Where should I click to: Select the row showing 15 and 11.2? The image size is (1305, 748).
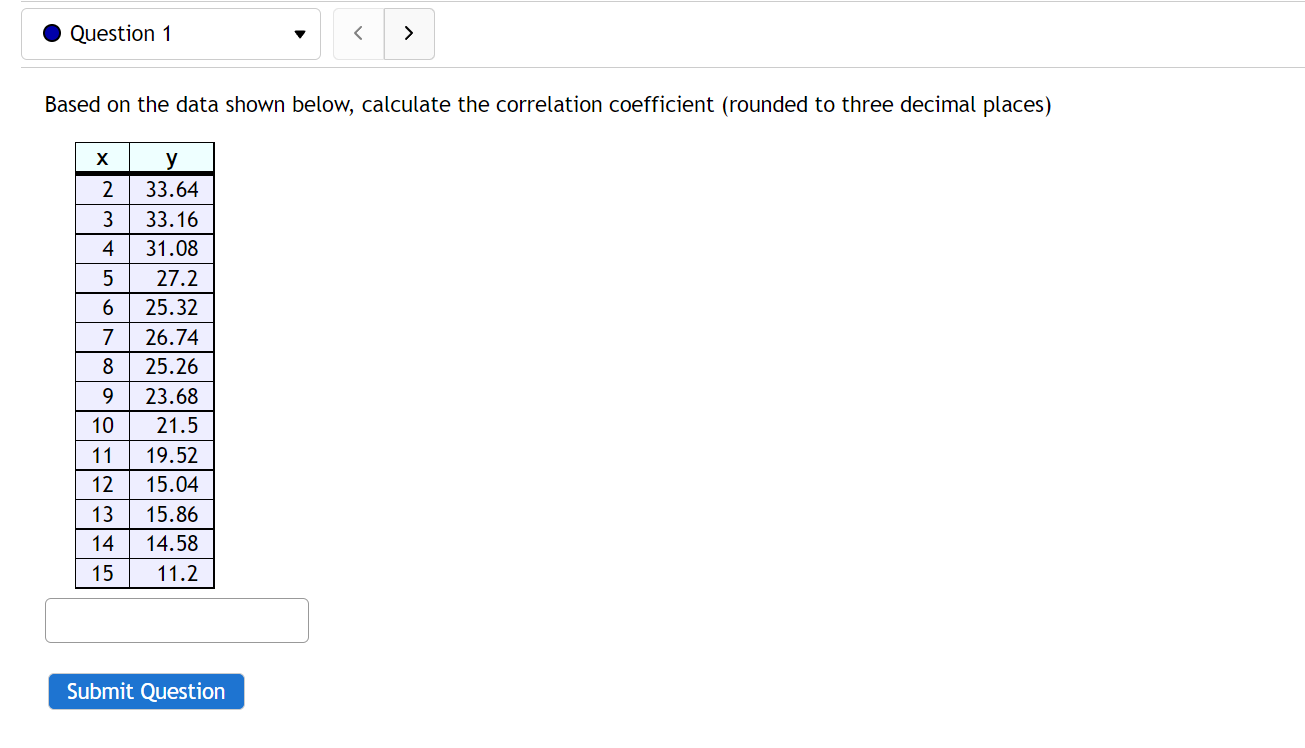click(144, 573)
